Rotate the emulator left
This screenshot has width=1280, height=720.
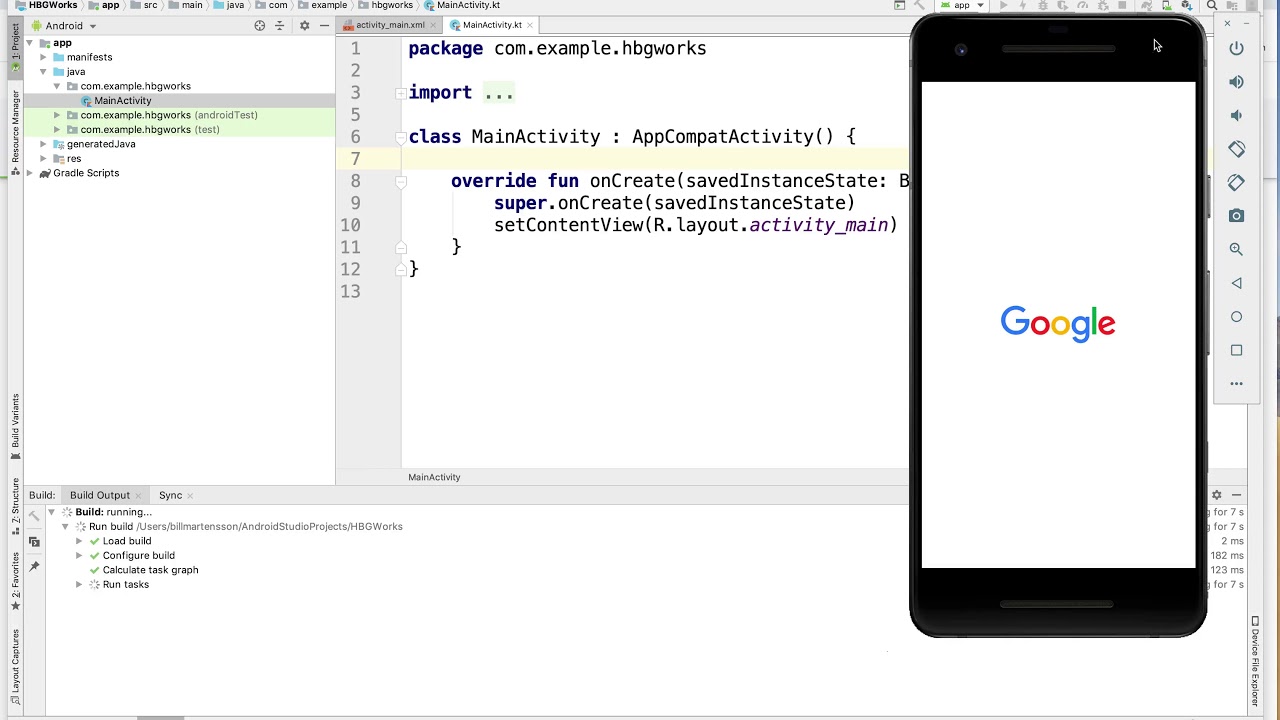(1237, 149)
